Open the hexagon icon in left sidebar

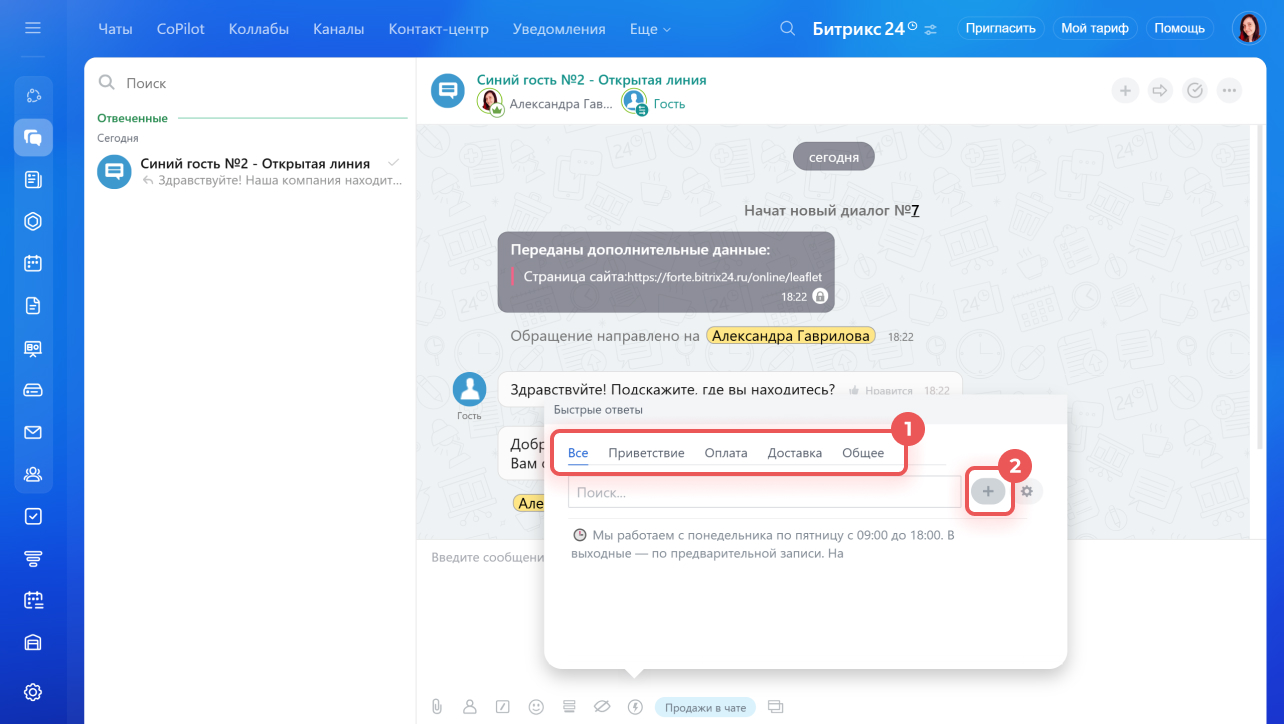[x=33, y=222]
